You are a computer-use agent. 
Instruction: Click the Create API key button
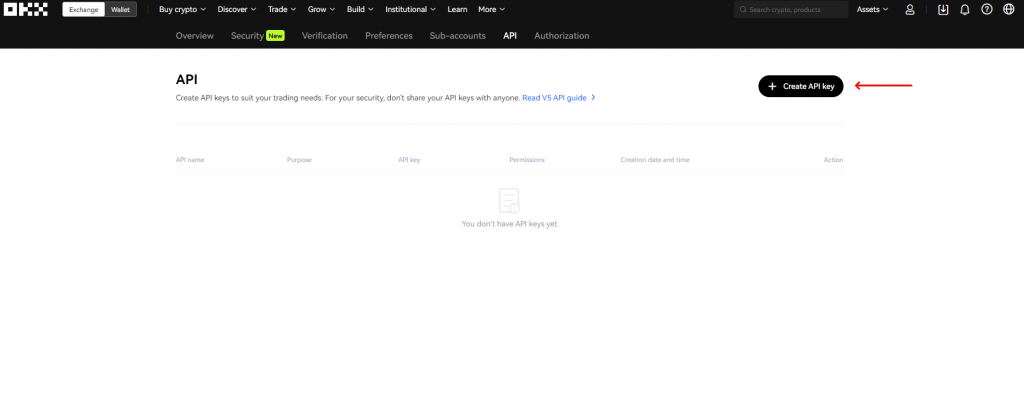(x=800, y=87)
